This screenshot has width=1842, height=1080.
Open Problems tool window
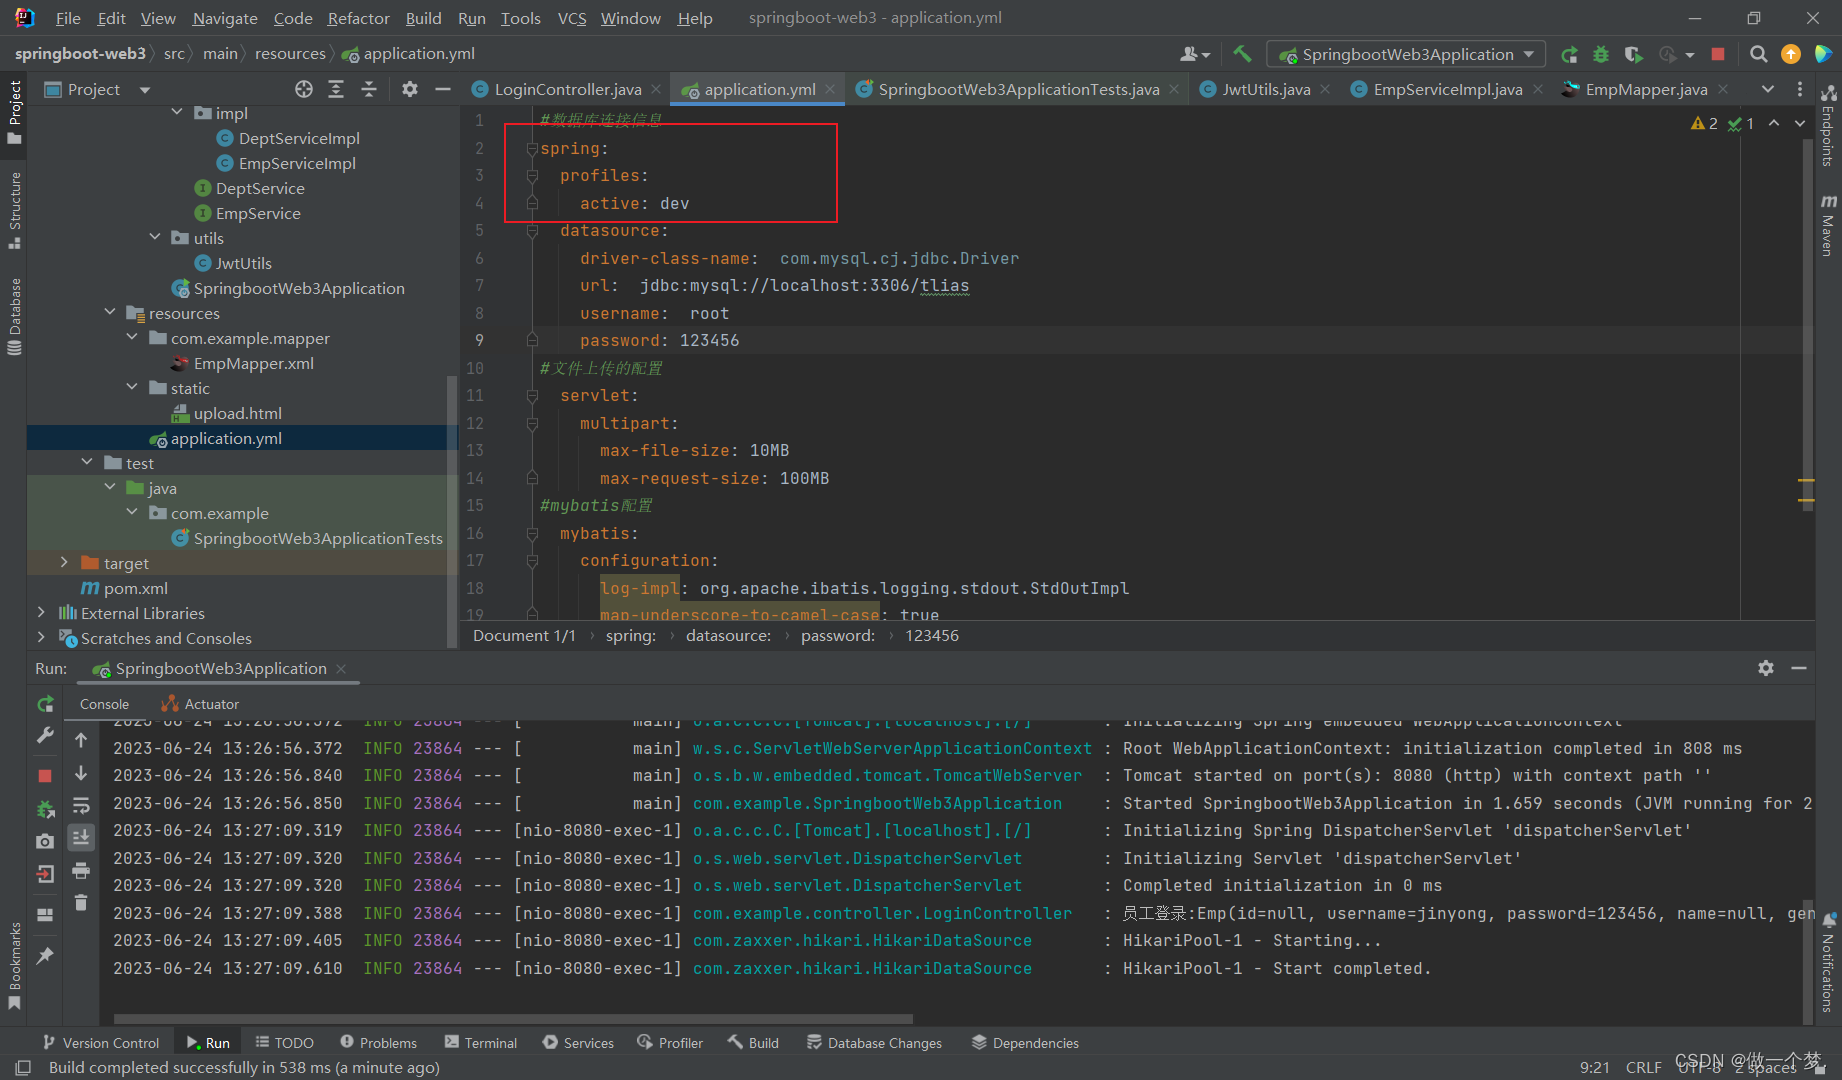(378, 1042)
